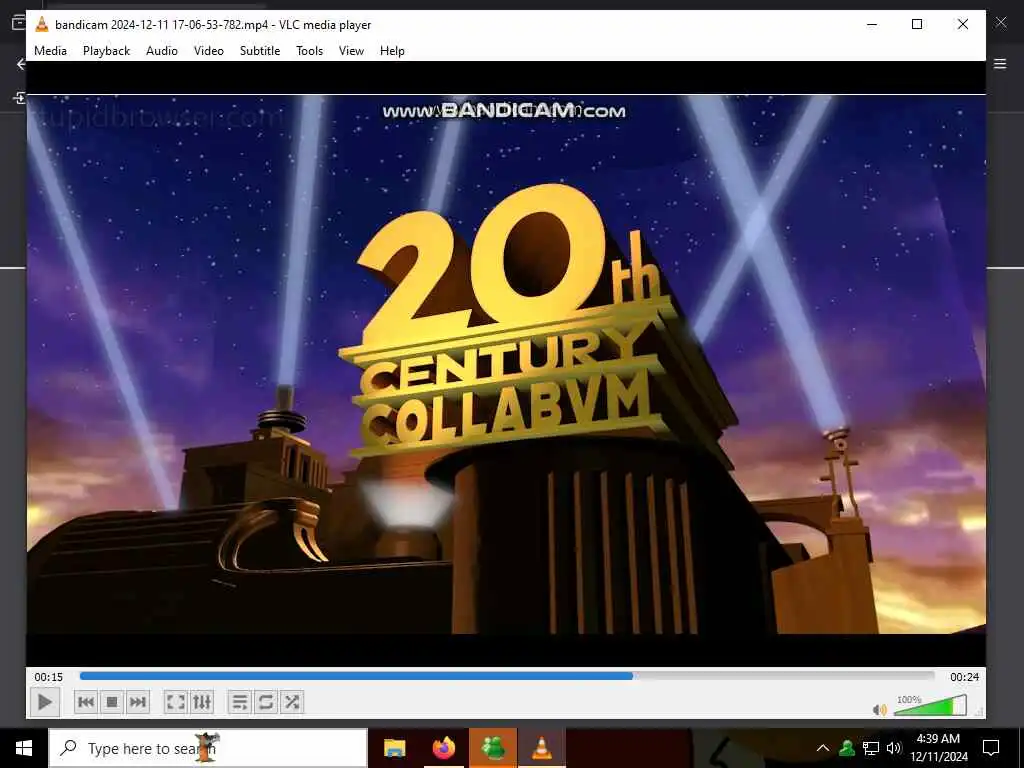Start playback with the Play button
1024x768 pixels.
[44, 702]
